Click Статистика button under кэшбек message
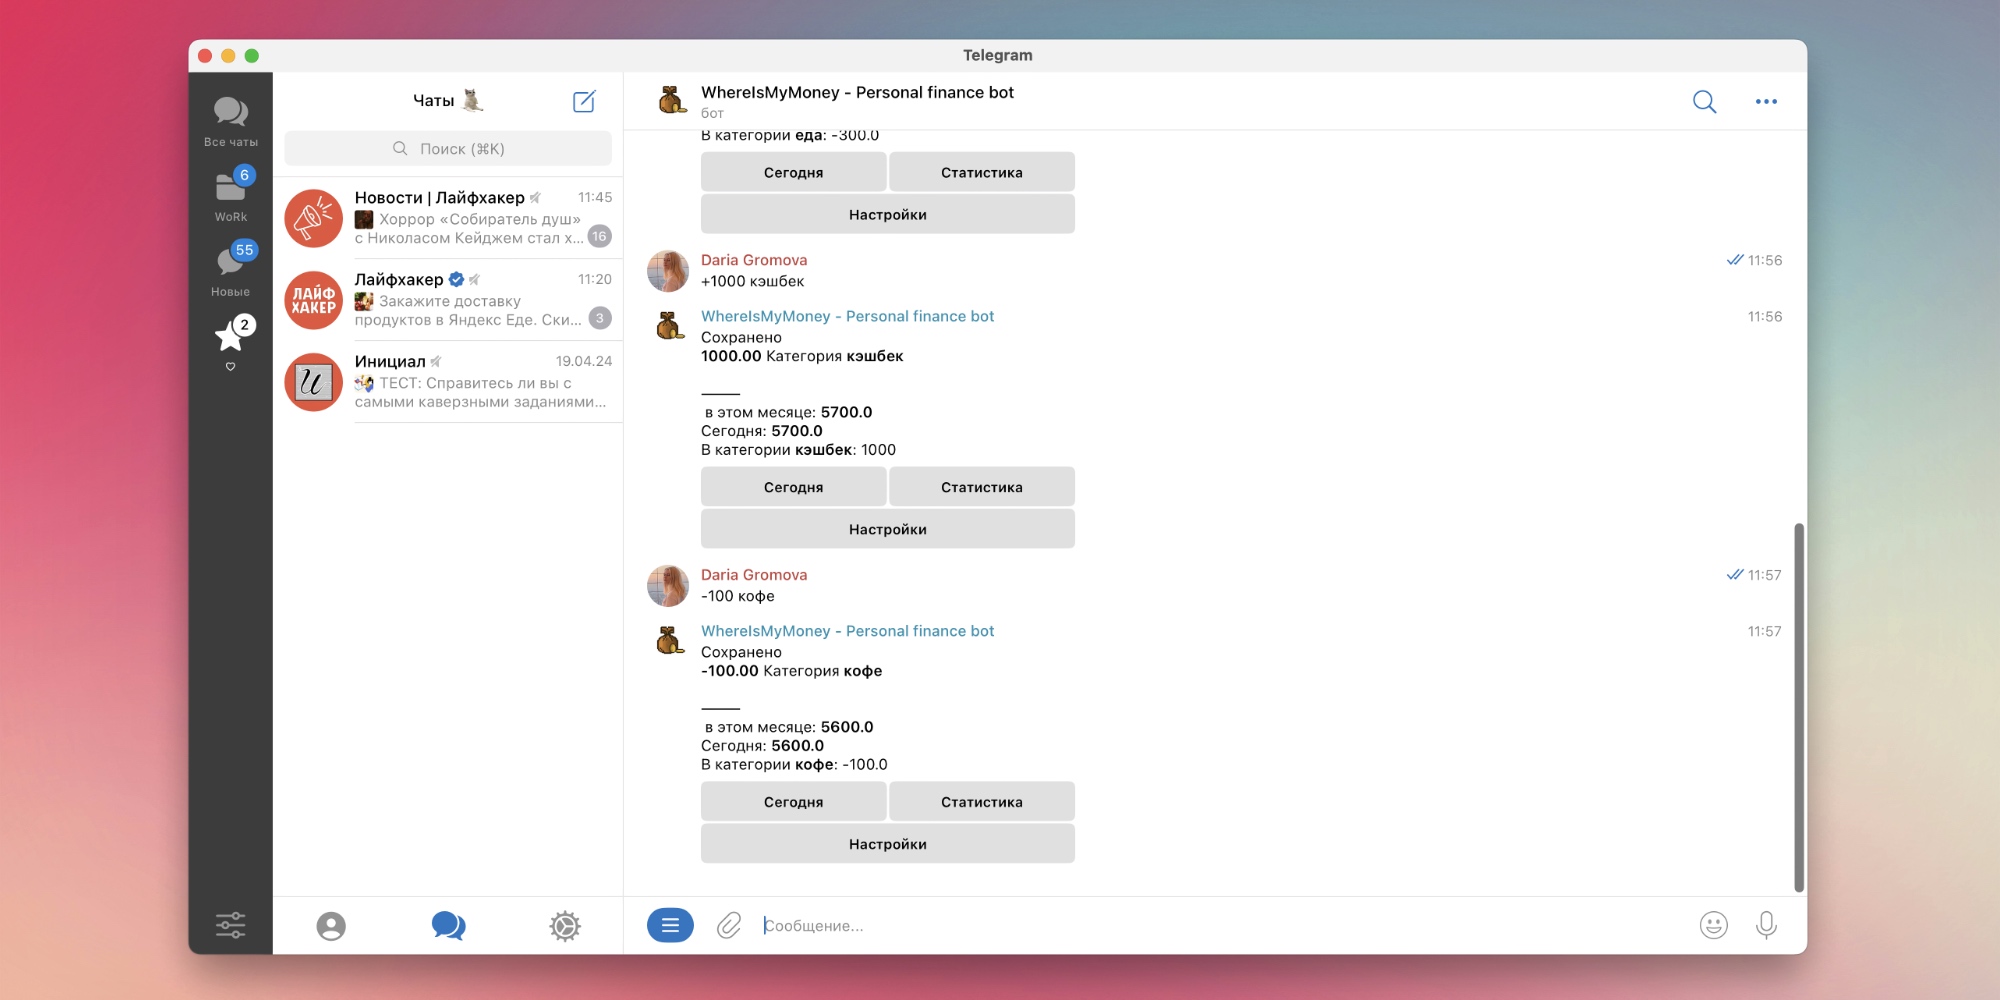2000x1000 pixels. (981, 487)
